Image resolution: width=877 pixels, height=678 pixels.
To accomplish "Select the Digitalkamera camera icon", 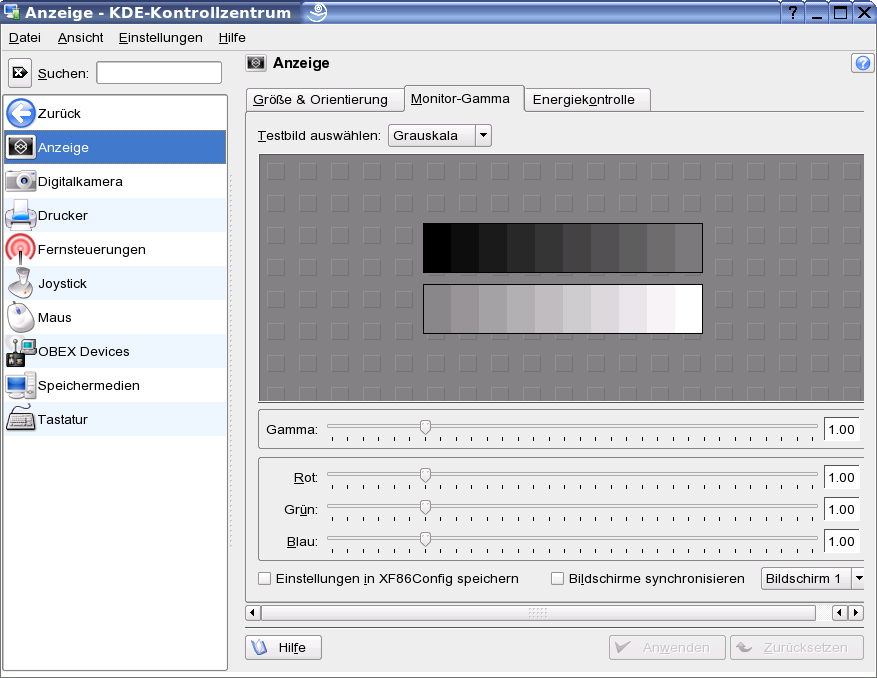I will coord(21,181).
